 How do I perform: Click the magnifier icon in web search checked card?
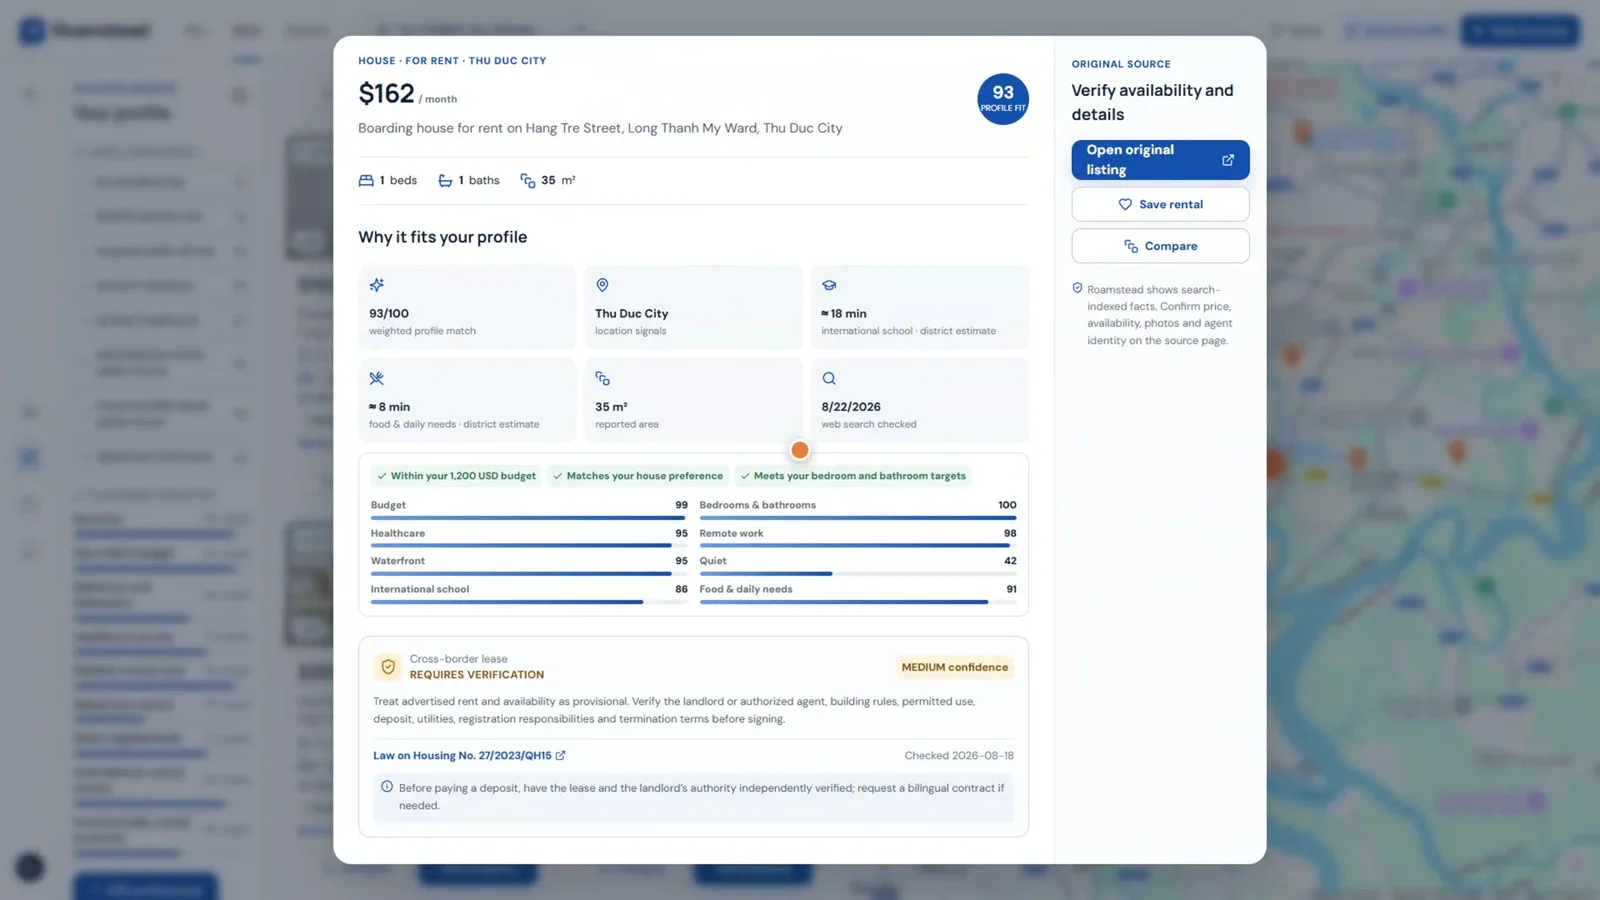[x=829, y=379]
